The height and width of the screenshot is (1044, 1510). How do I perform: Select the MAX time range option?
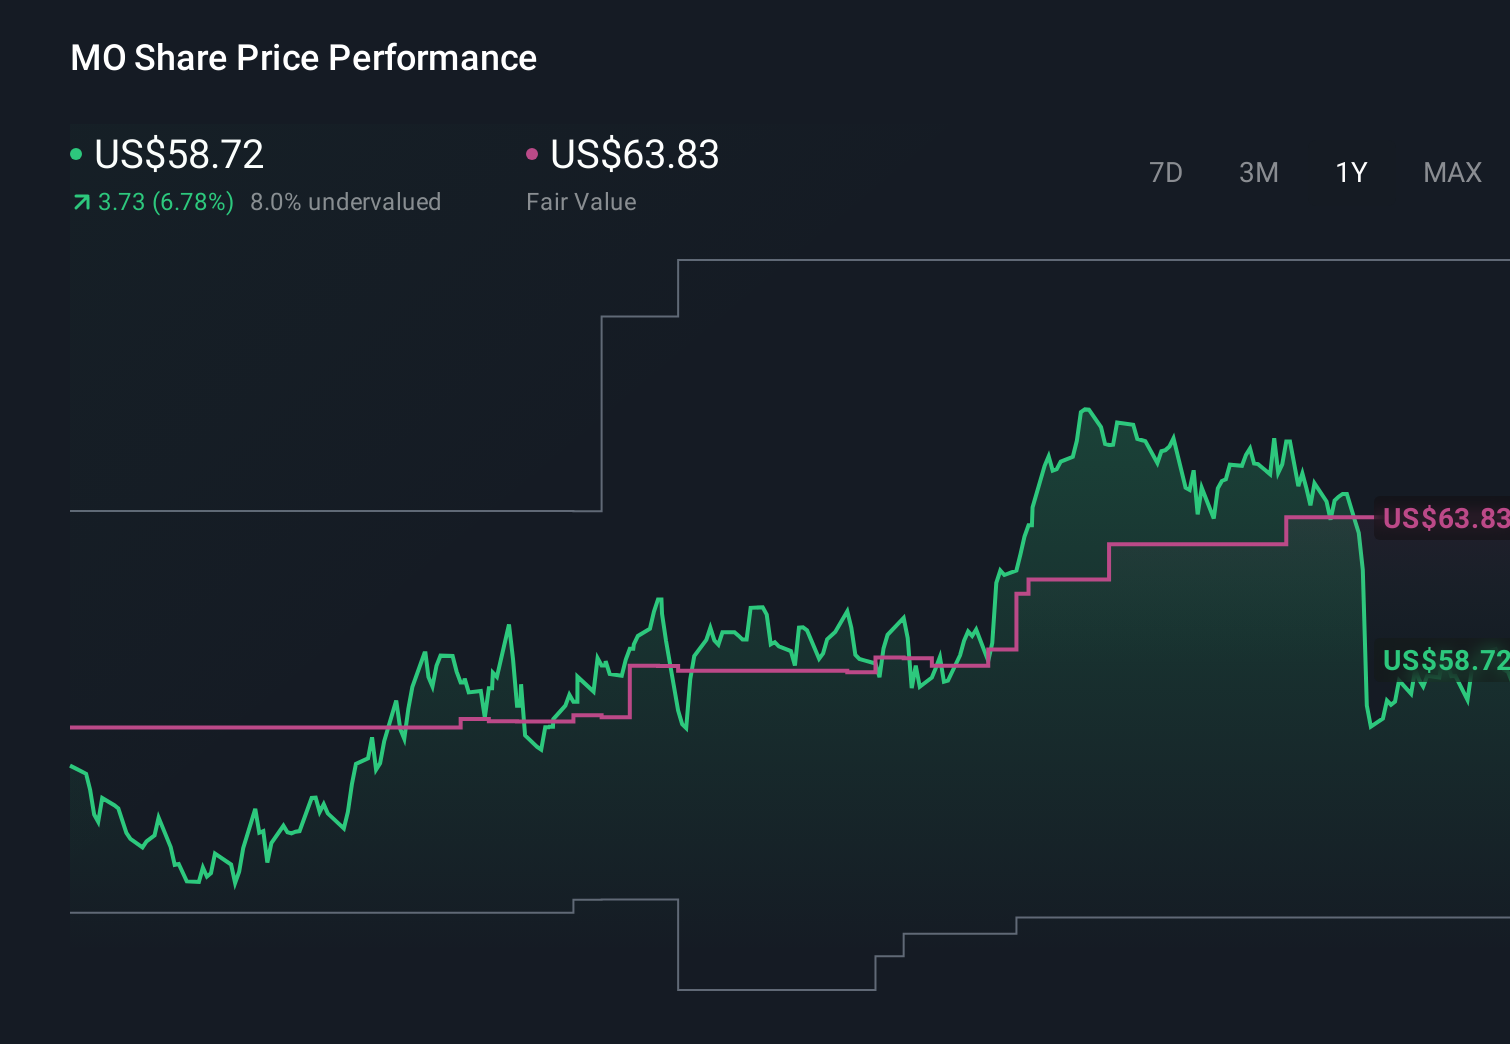click(1451, 172)
